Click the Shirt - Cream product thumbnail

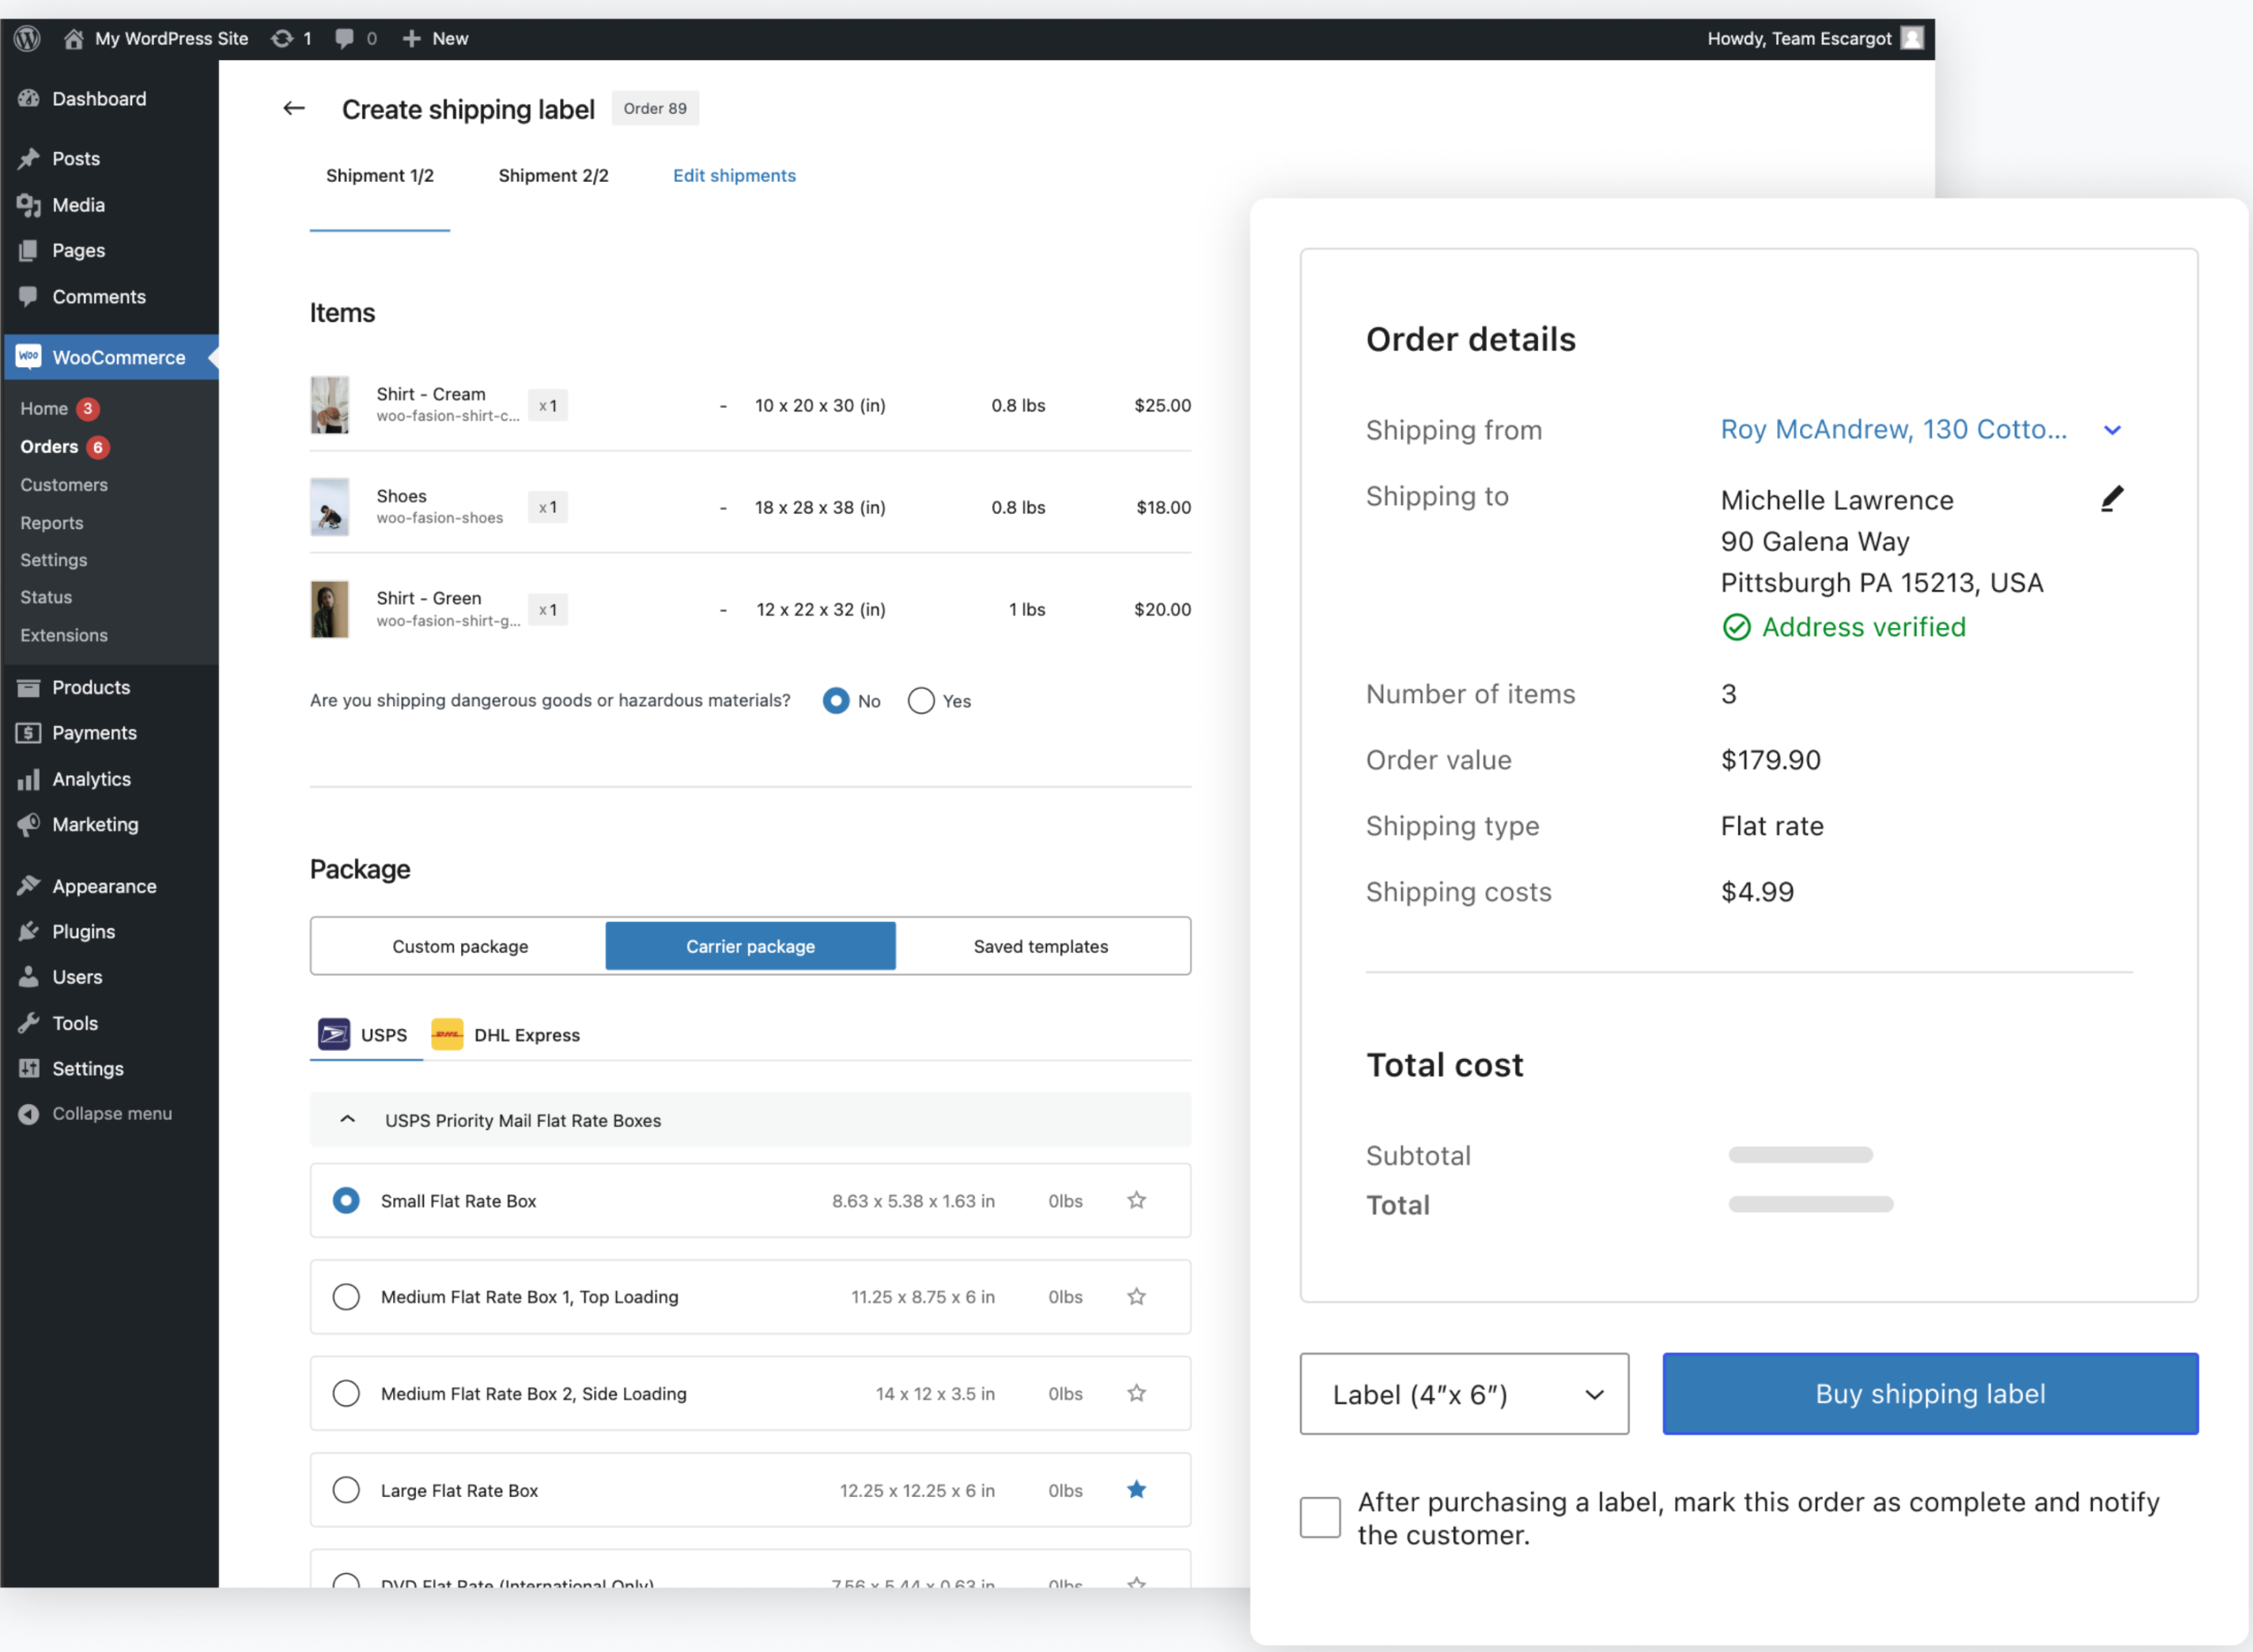[330, 405]
